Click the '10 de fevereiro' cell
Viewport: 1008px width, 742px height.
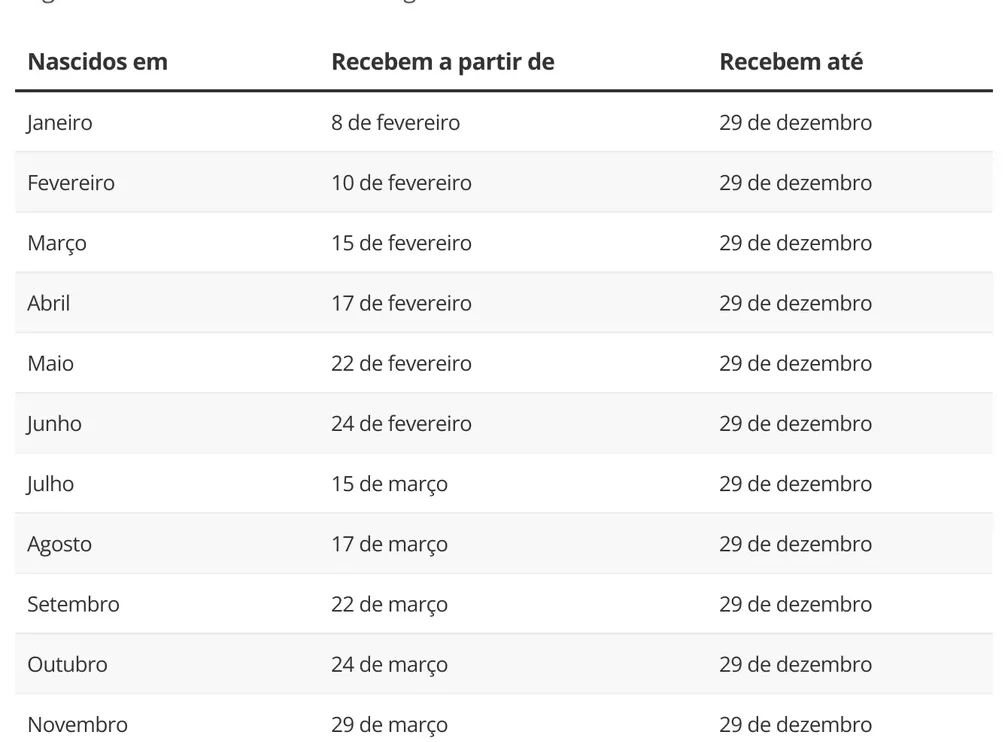[x=401, y=183]
